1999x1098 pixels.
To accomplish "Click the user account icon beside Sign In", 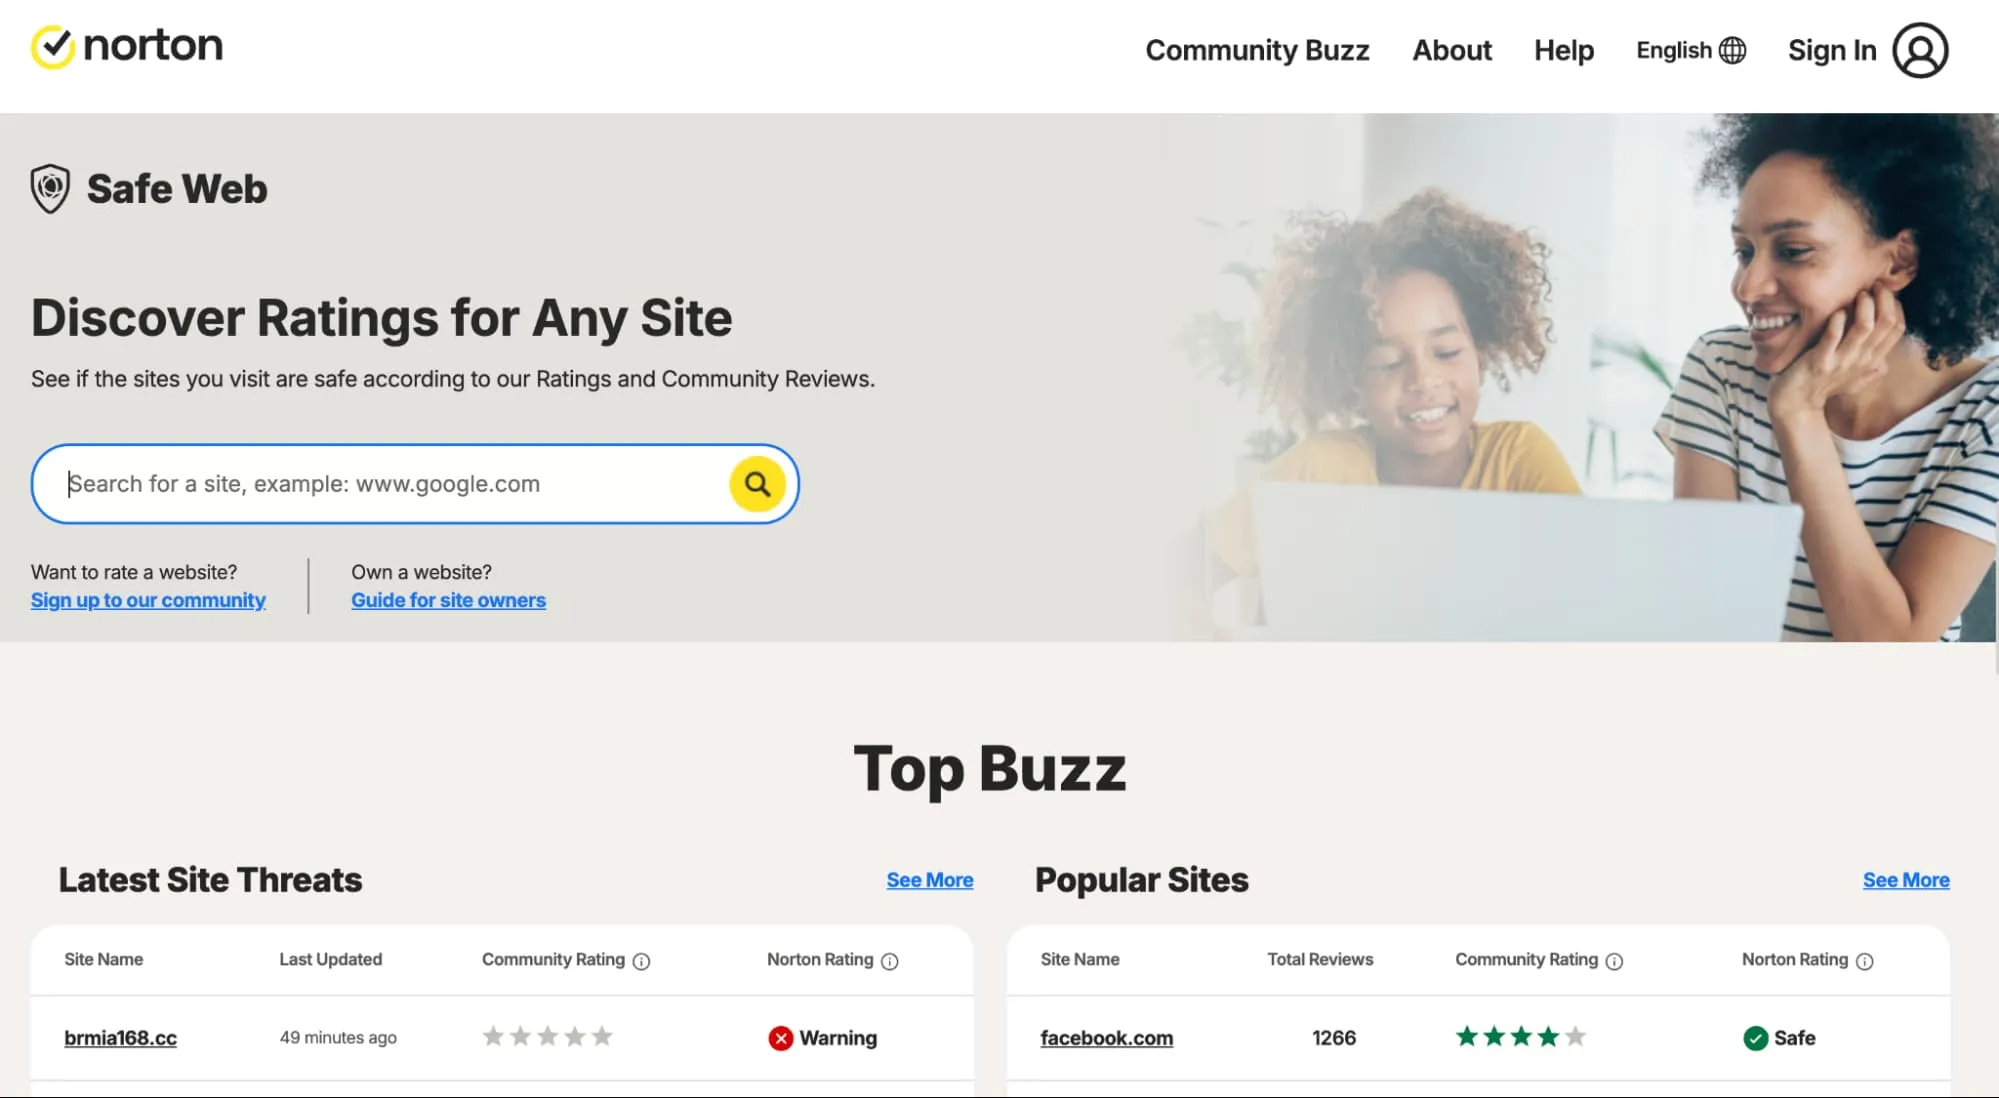I will pos(1922,50).
